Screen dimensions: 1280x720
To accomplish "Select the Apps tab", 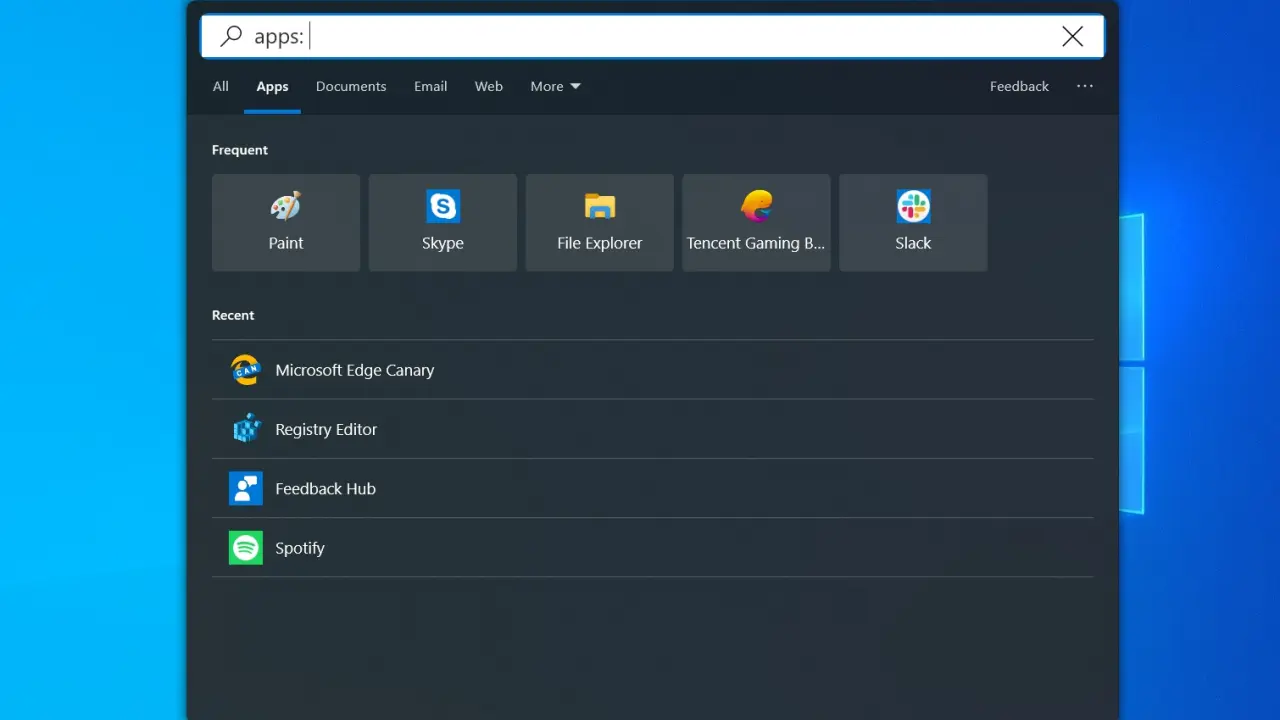I will (272, 87).
